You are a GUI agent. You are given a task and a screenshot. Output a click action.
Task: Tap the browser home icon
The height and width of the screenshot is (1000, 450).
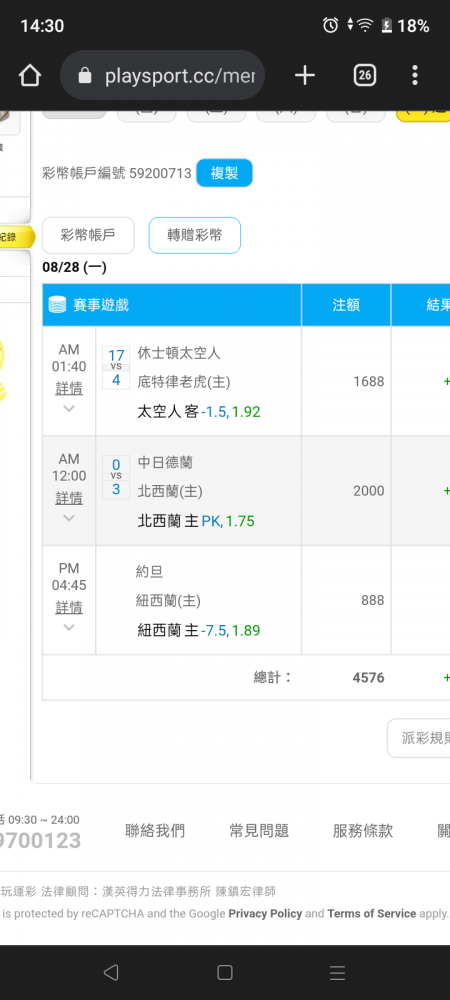point(29,76)
